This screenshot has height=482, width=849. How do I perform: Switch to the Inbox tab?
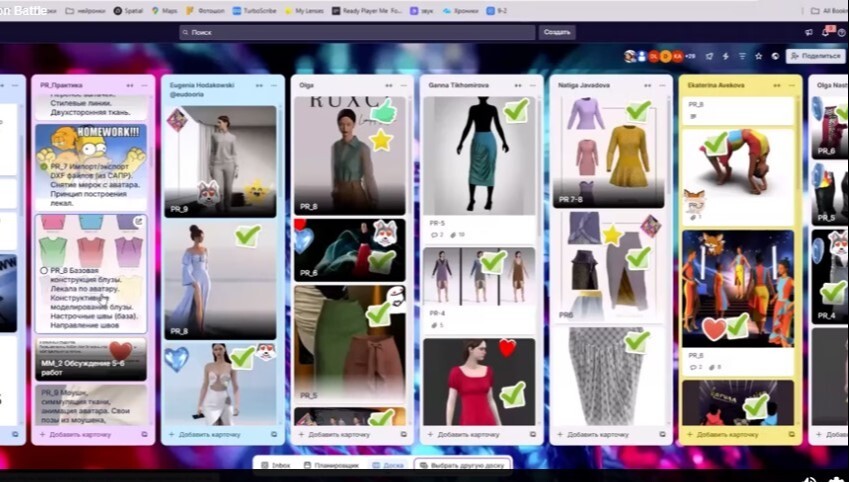[x=277, y=465]
